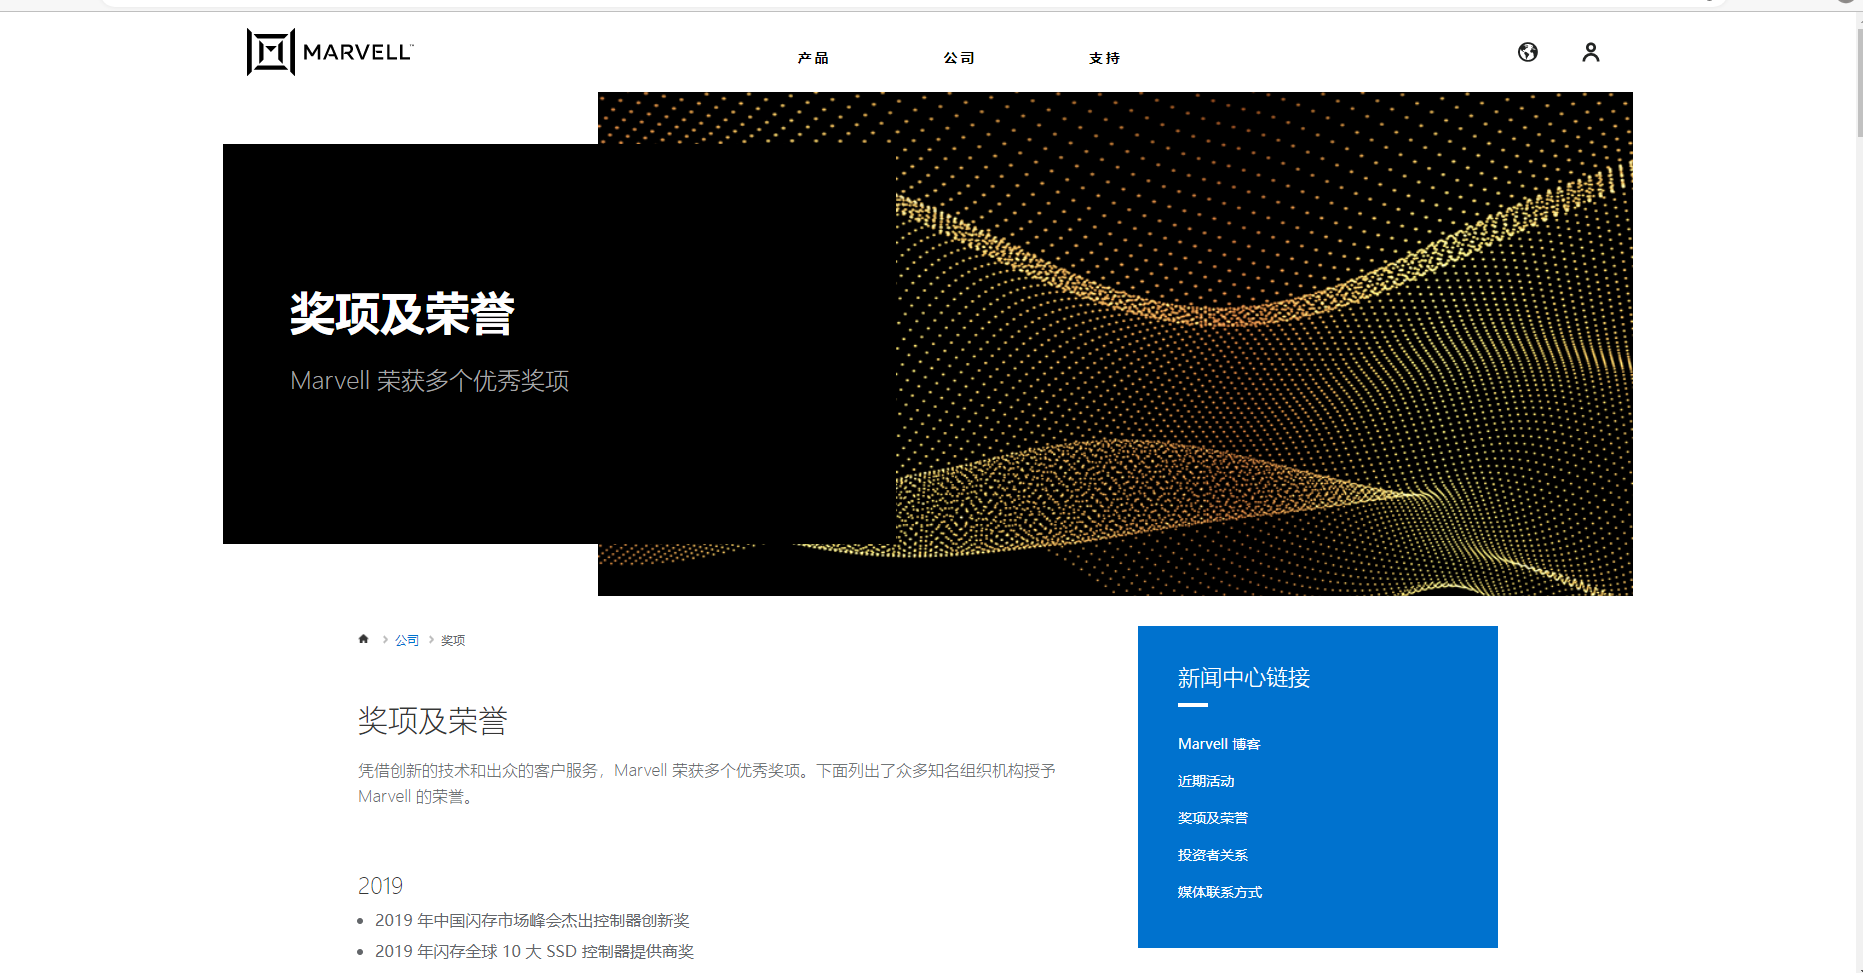
Task: Click the home icon in the breadcrumb
Action: tap(363, 638)
